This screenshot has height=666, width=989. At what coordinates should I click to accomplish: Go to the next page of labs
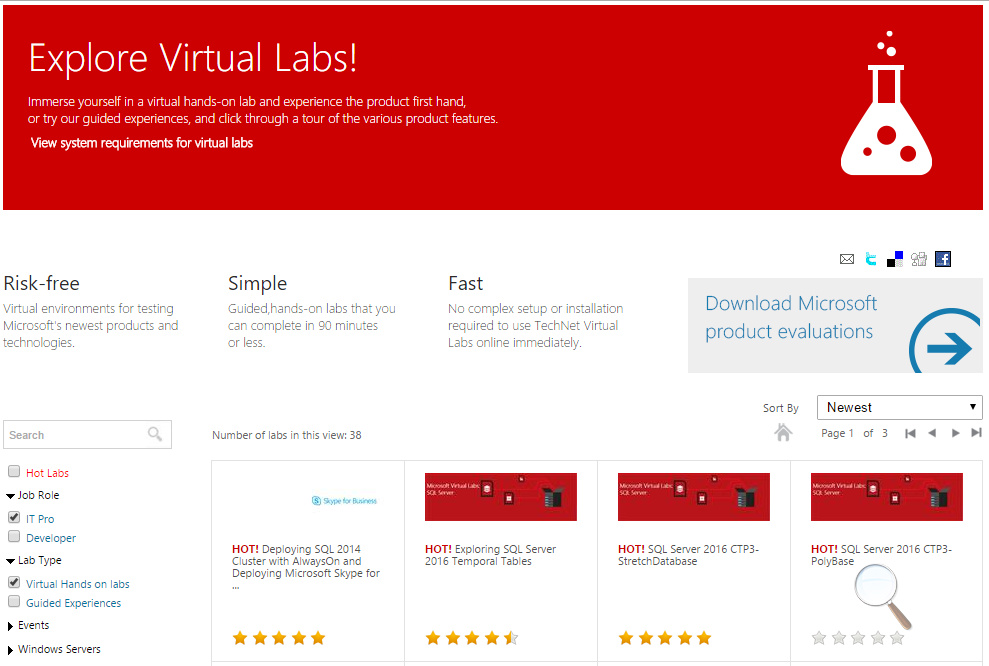point(956,433)
